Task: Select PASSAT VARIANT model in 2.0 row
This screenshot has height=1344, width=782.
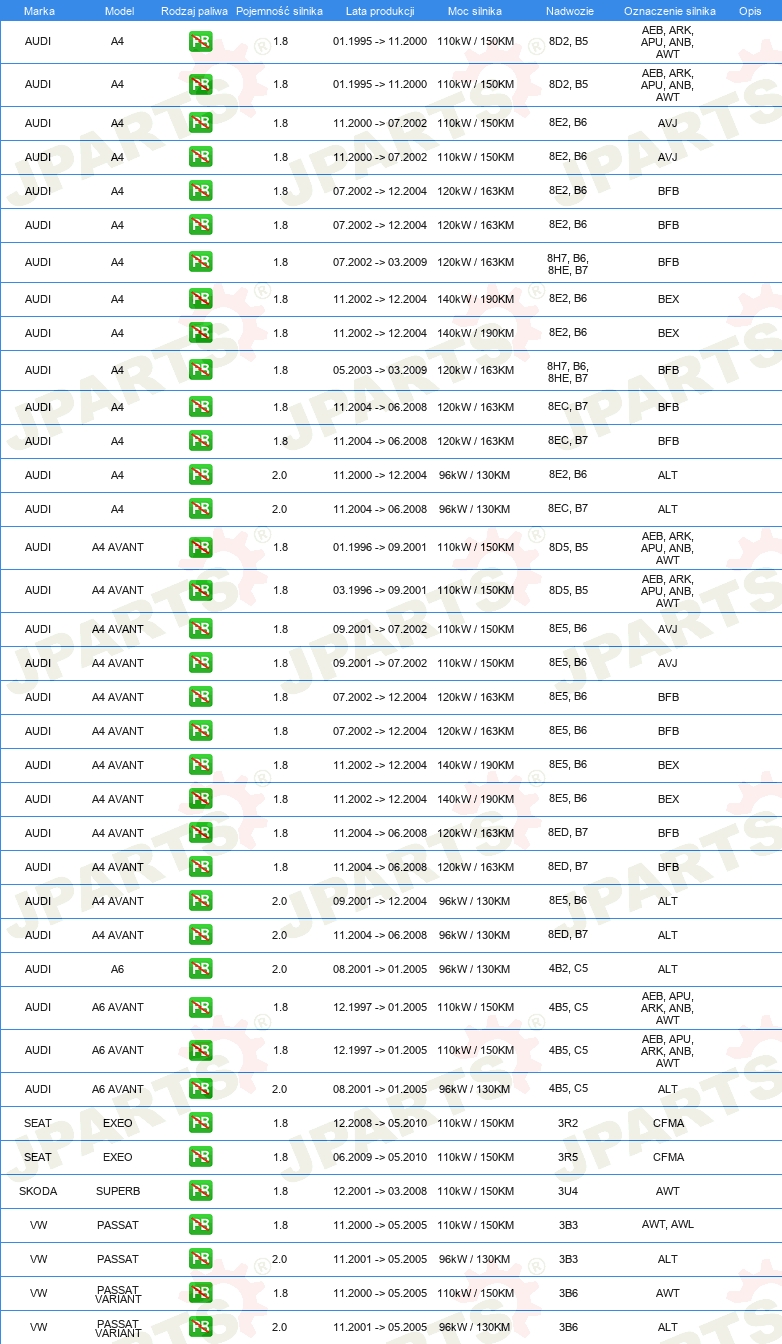Action: (x=118, y=1327)
